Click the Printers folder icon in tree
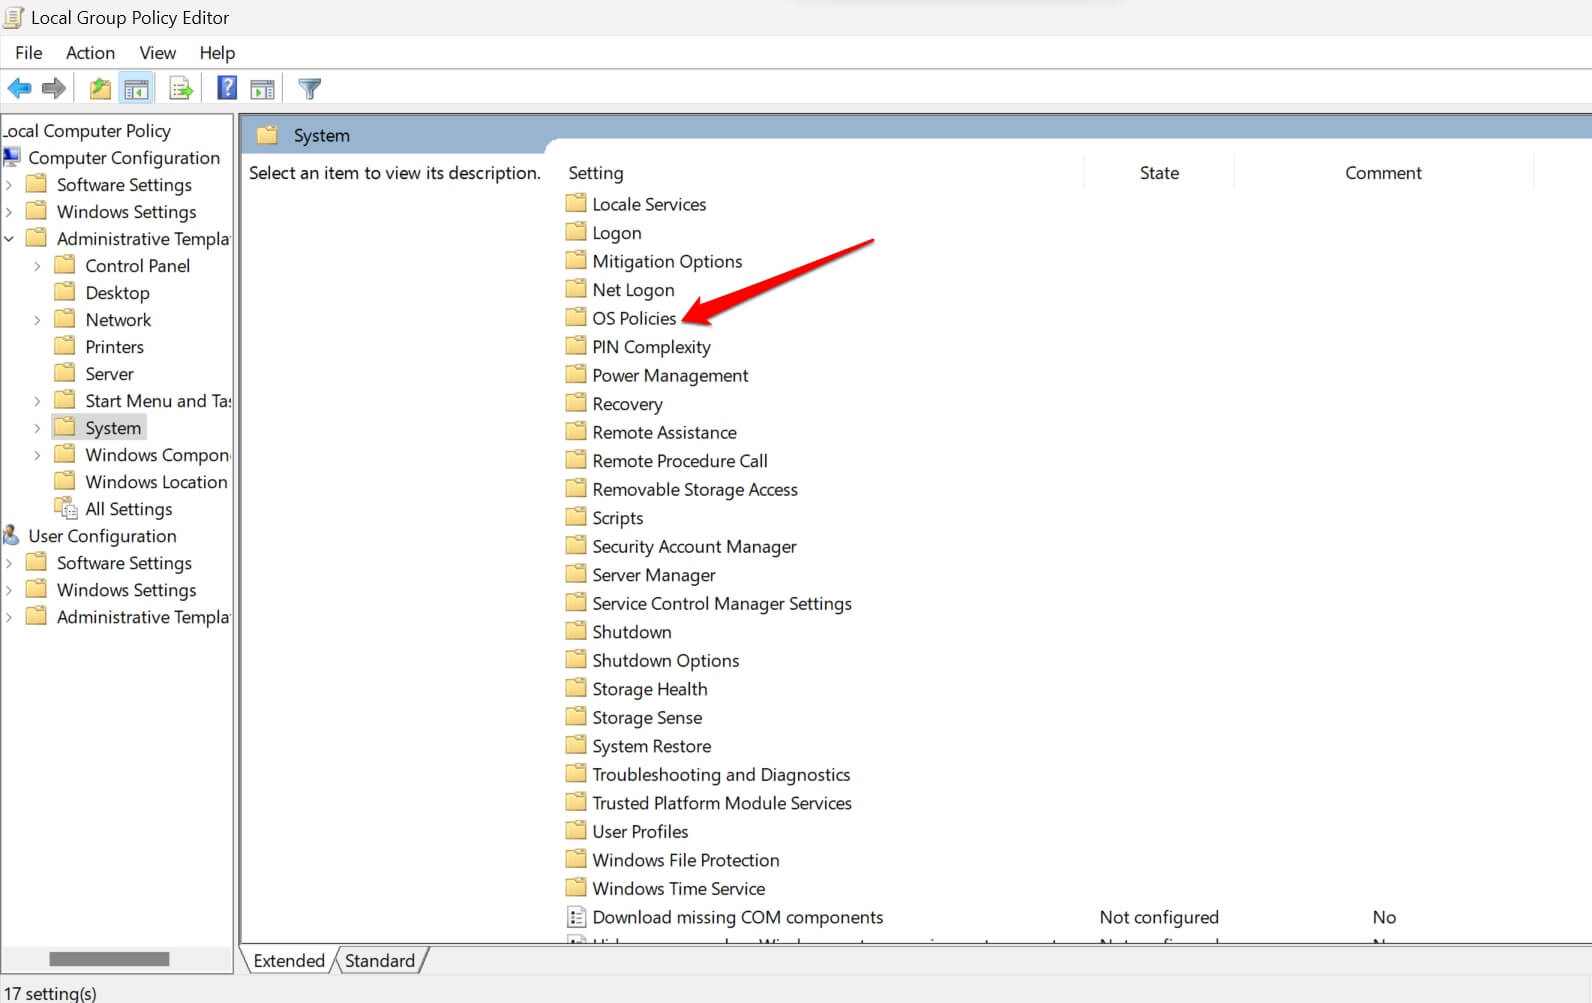 pos(65,345)
